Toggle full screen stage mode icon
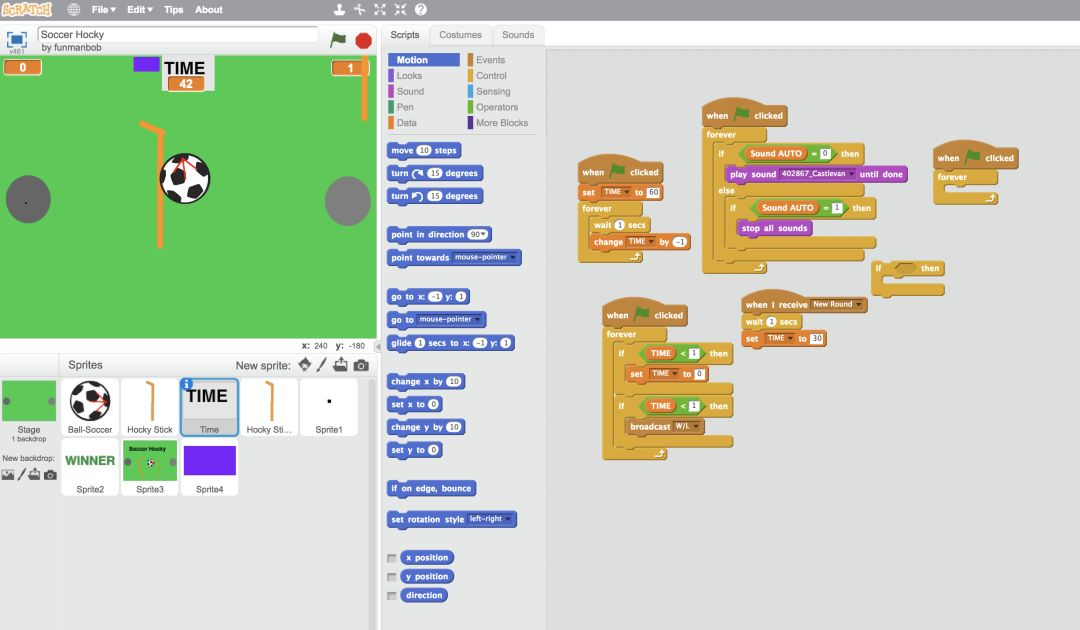This screenshot has width=1080, height=630. [x=16, y=41]
